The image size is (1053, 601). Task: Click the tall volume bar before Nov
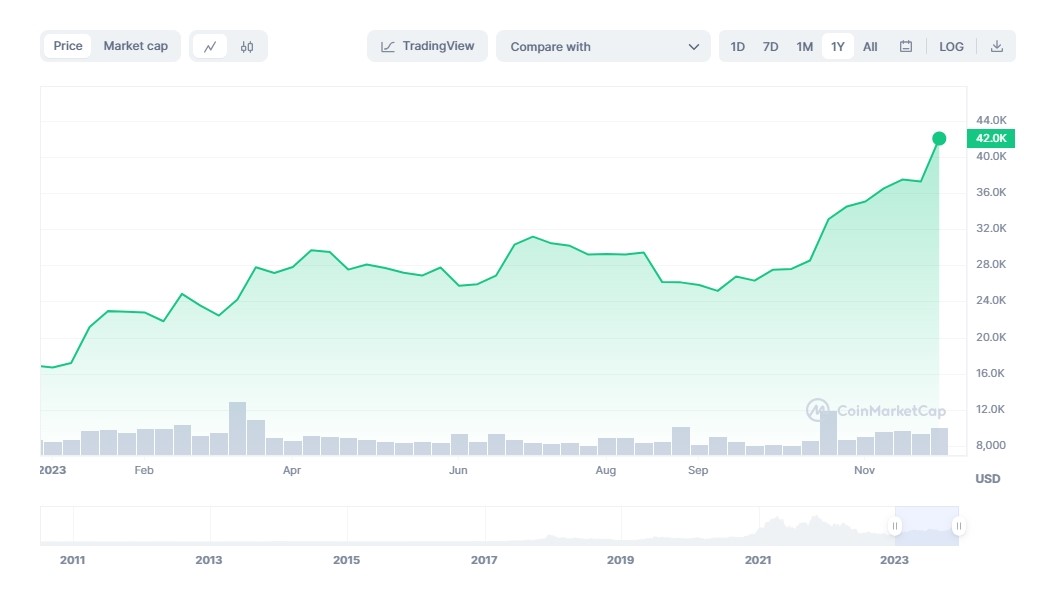click(x=828, y=433)
